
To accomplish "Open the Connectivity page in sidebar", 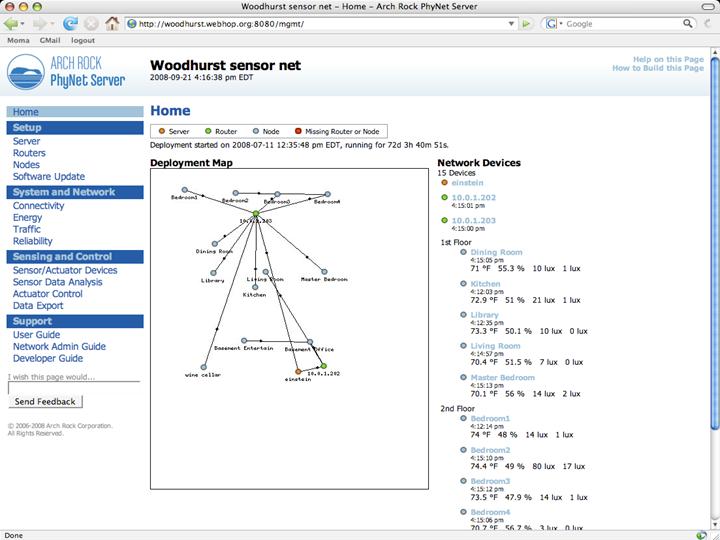I will pyautogui.click(x=38, y=205).
